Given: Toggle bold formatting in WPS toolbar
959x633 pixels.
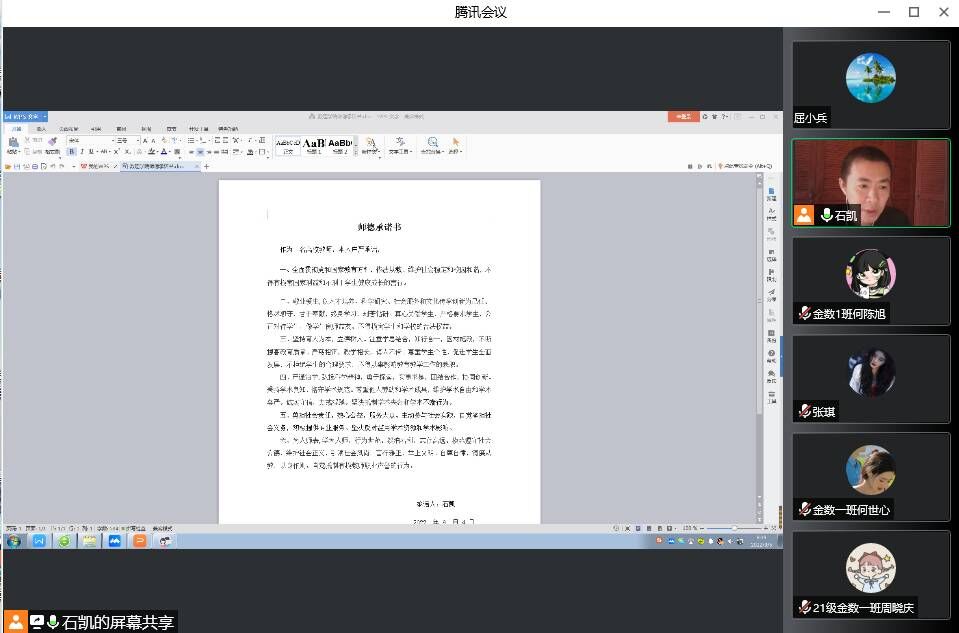Looking at the screenshot, I should (x=72, y=152).
